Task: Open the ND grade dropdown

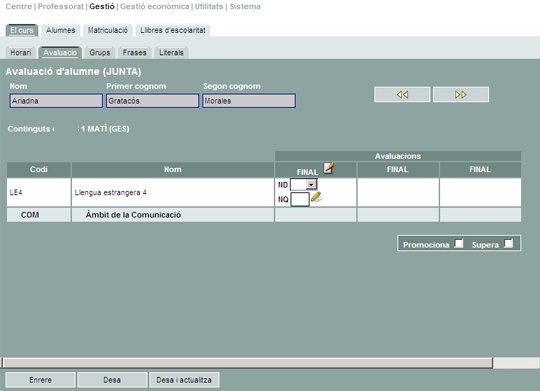Action: pos(311,185)
